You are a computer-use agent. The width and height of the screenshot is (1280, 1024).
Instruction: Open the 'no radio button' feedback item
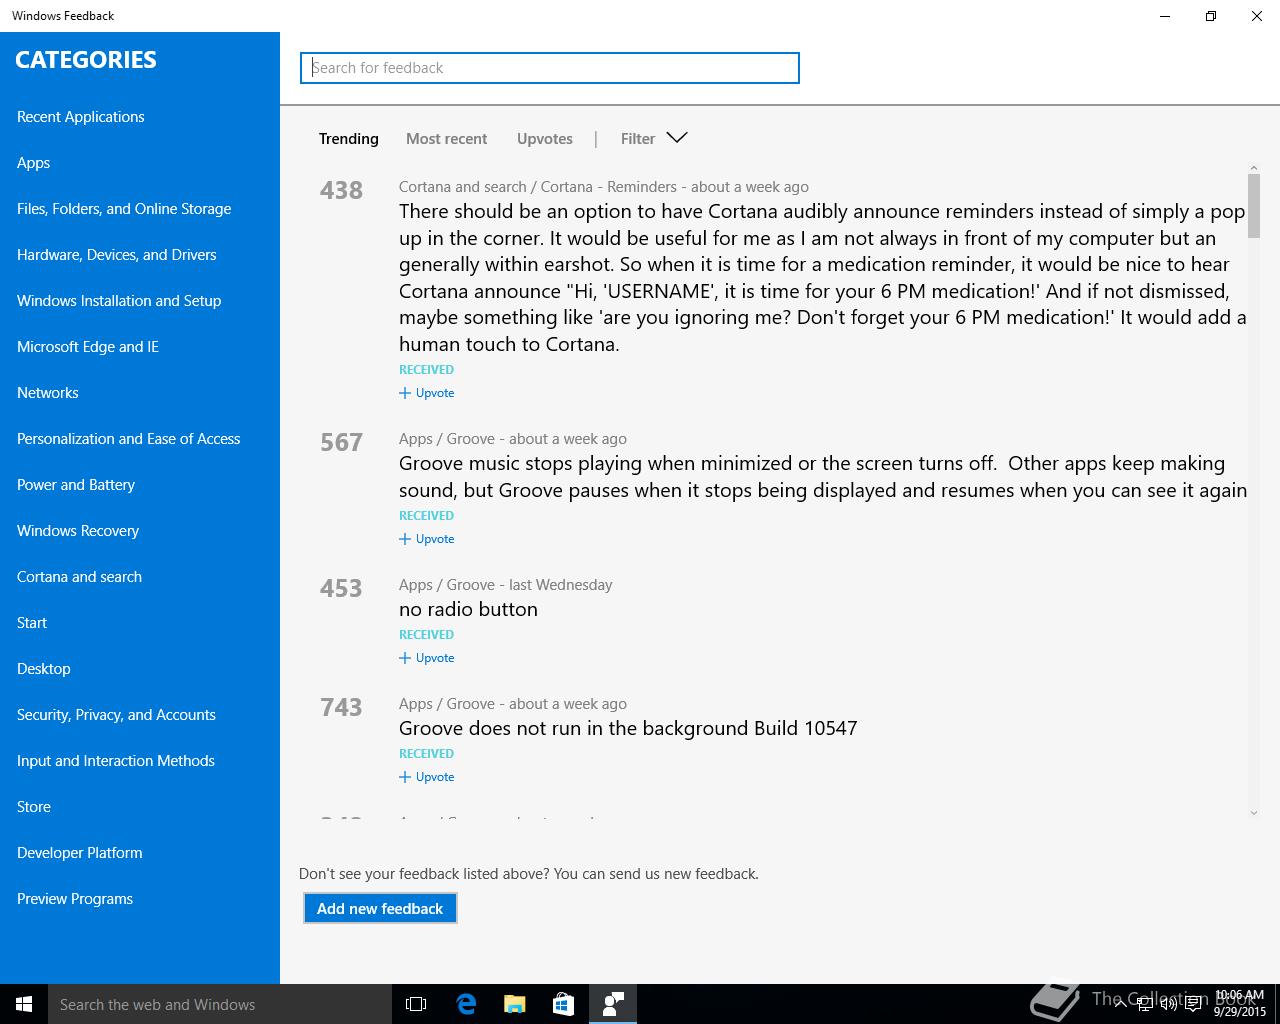click(x=468, y=609)
